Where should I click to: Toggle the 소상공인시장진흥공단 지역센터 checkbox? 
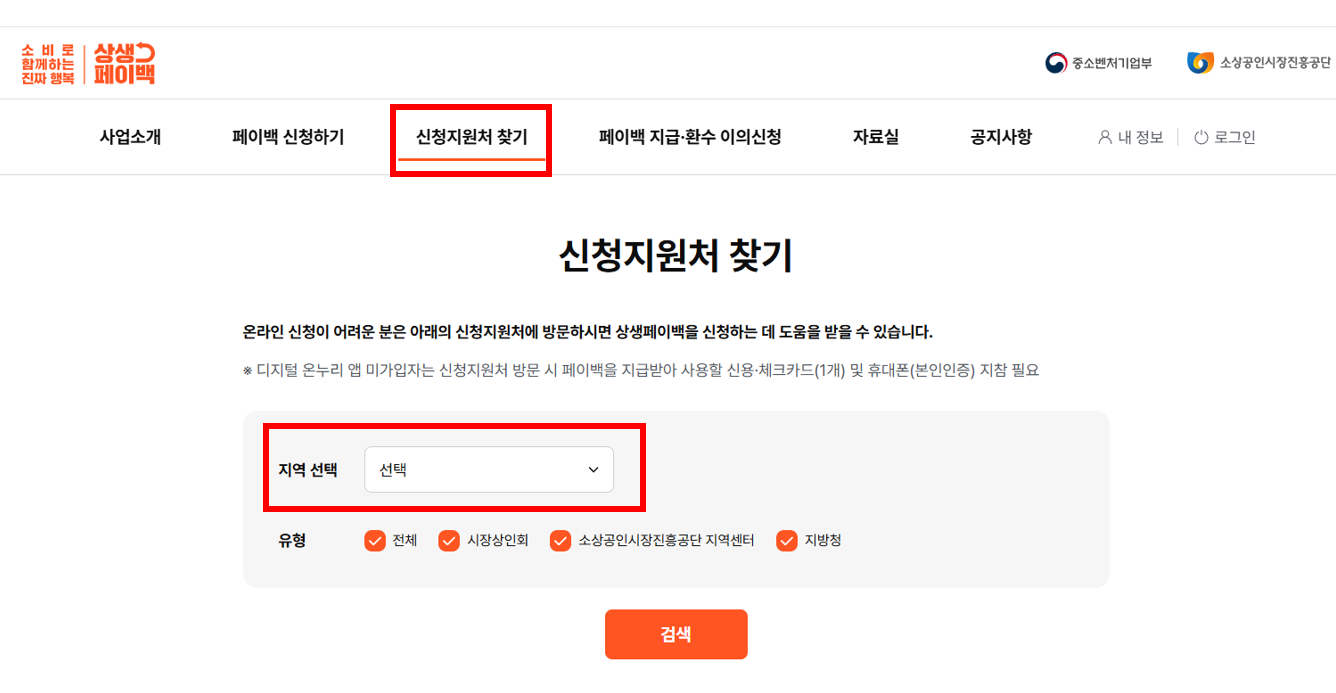(x=560, y=539)
